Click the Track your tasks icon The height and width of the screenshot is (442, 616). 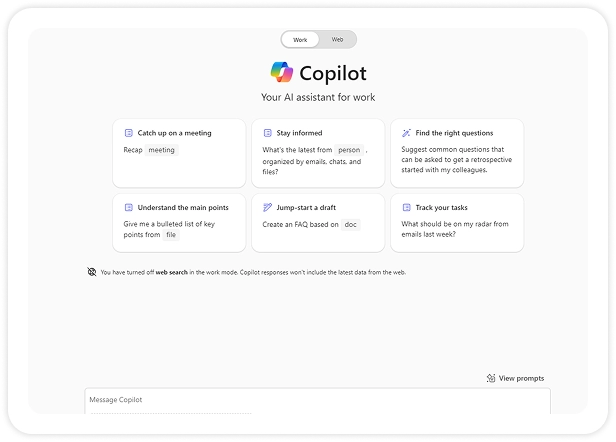click(406, 207)
